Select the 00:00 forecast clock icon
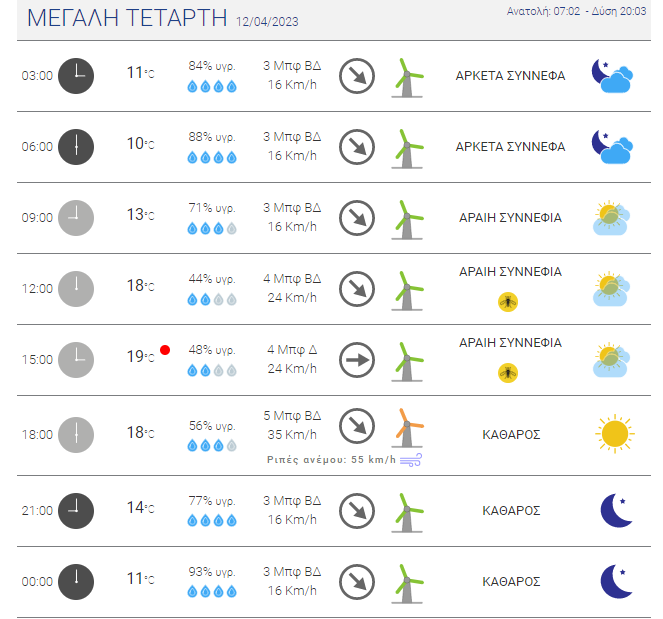The height and width of the screenshot is (619, 663). (x=76, y=581)
